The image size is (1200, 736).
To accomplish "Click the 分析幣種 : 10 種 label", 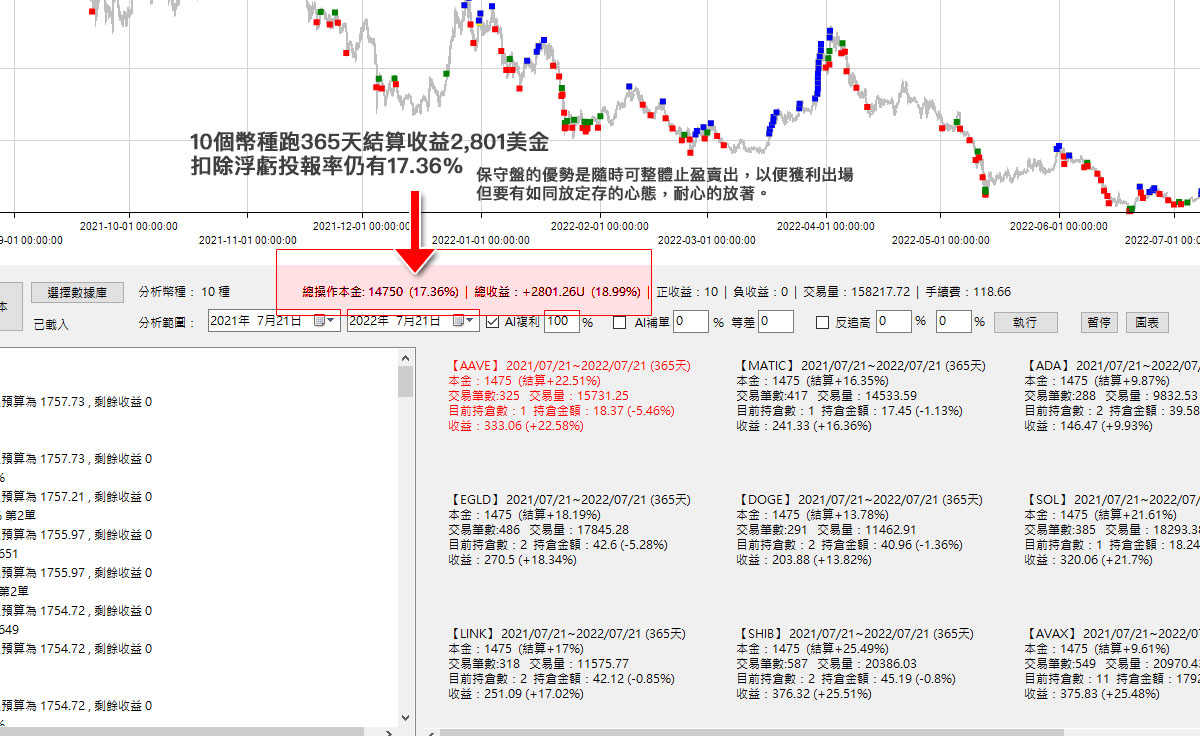I will tap(184, 292).
